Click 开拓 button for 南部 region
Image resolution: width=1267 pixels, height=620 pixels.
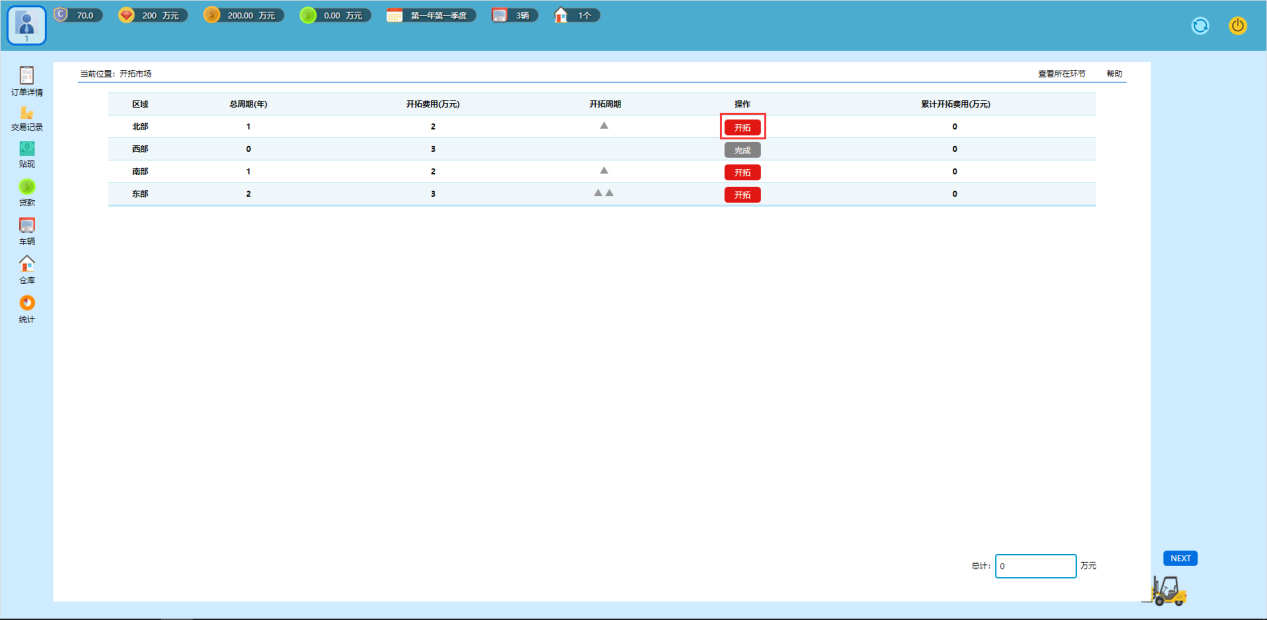click(x=742, y=172)
